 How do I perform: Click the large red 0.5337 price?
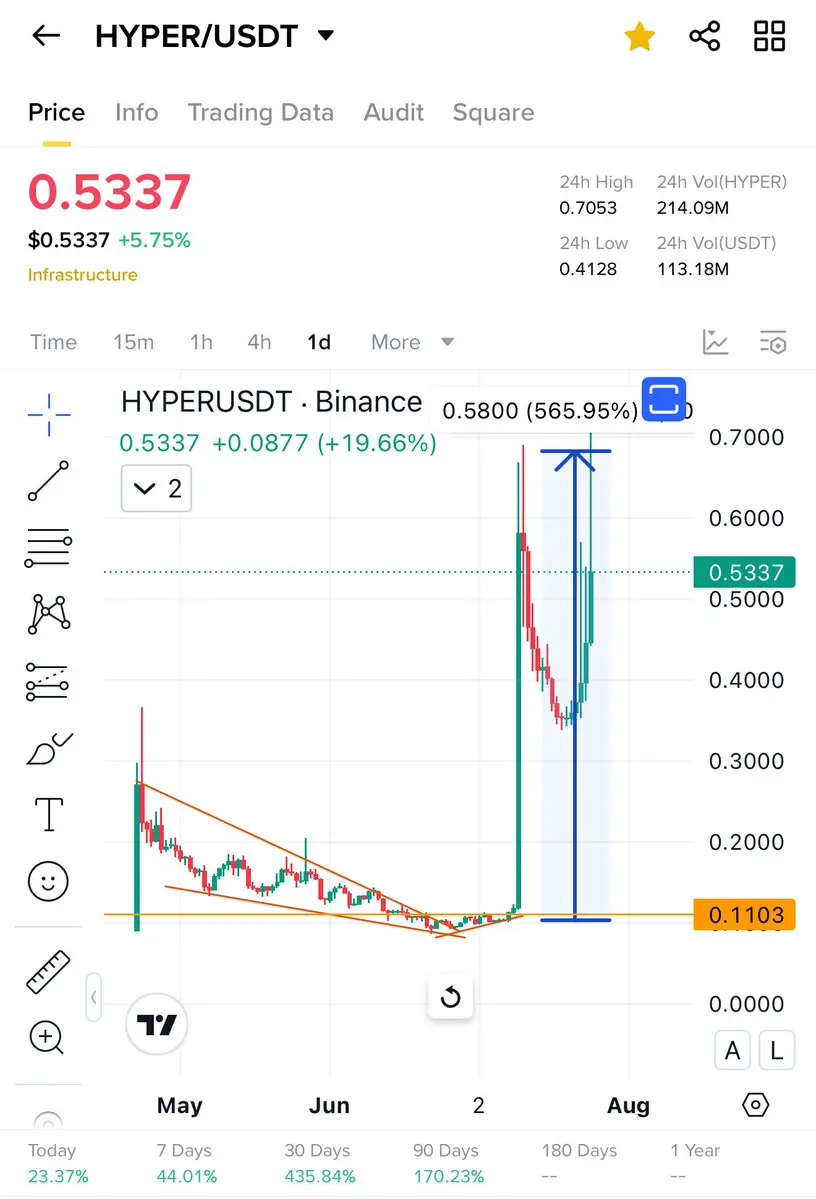point(109,191)
